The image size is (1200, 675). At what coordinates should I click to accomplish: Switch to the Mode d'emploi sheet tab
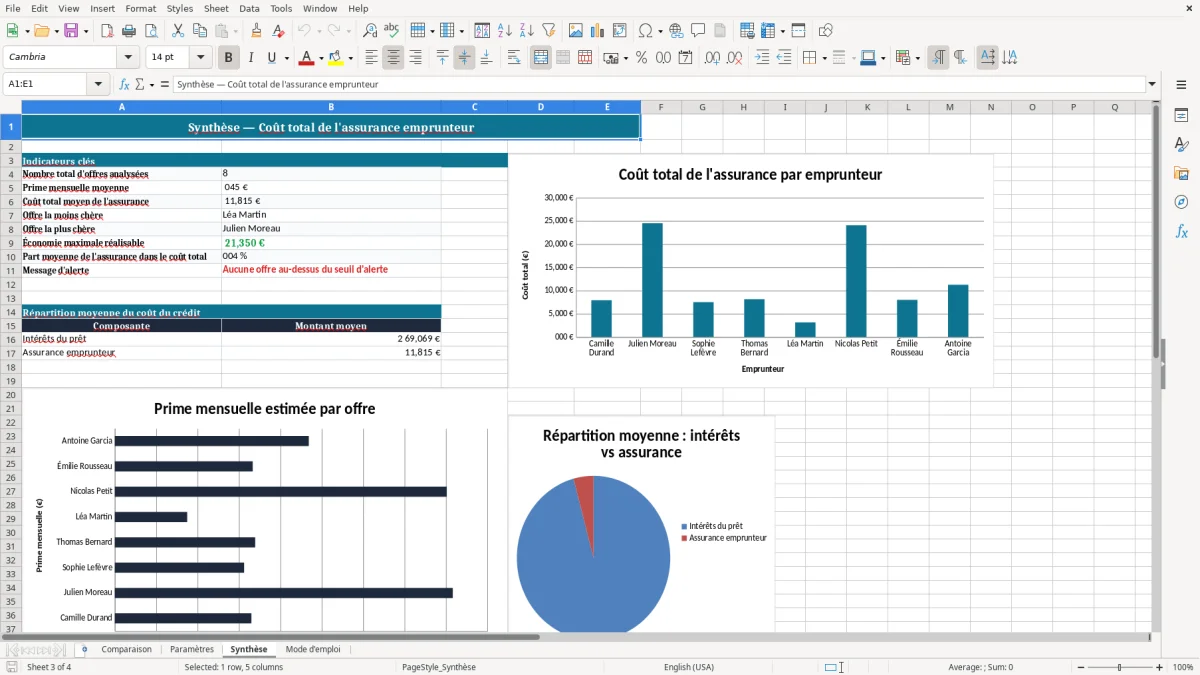(x=313, y=649)
